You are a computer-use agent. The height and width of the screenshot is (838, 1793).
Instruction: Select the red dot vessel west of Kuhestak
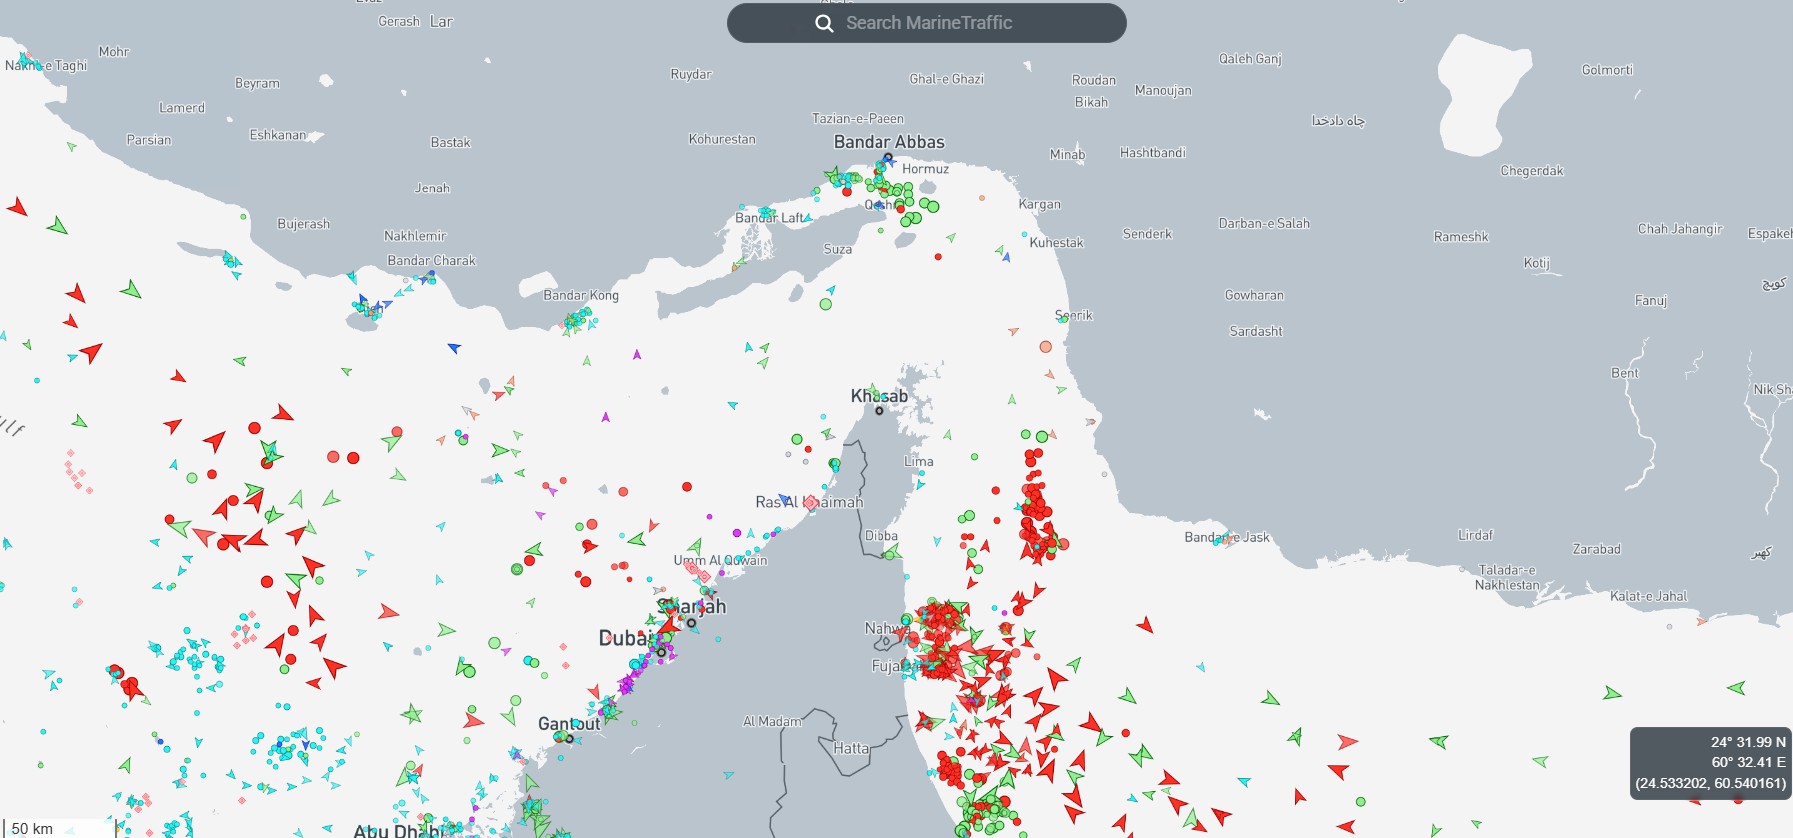(938, 257)
